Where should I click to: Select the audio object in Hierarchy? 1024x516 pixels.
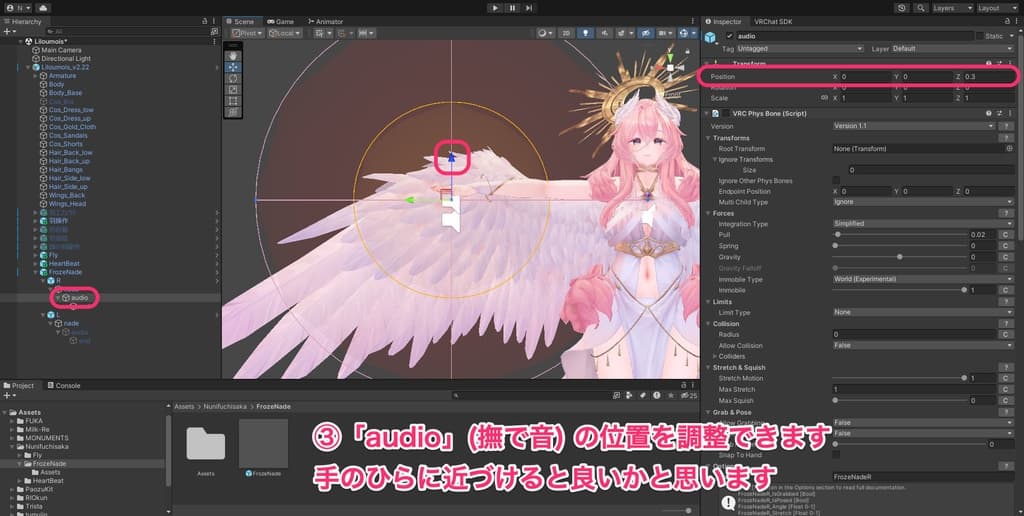[80, 298]
